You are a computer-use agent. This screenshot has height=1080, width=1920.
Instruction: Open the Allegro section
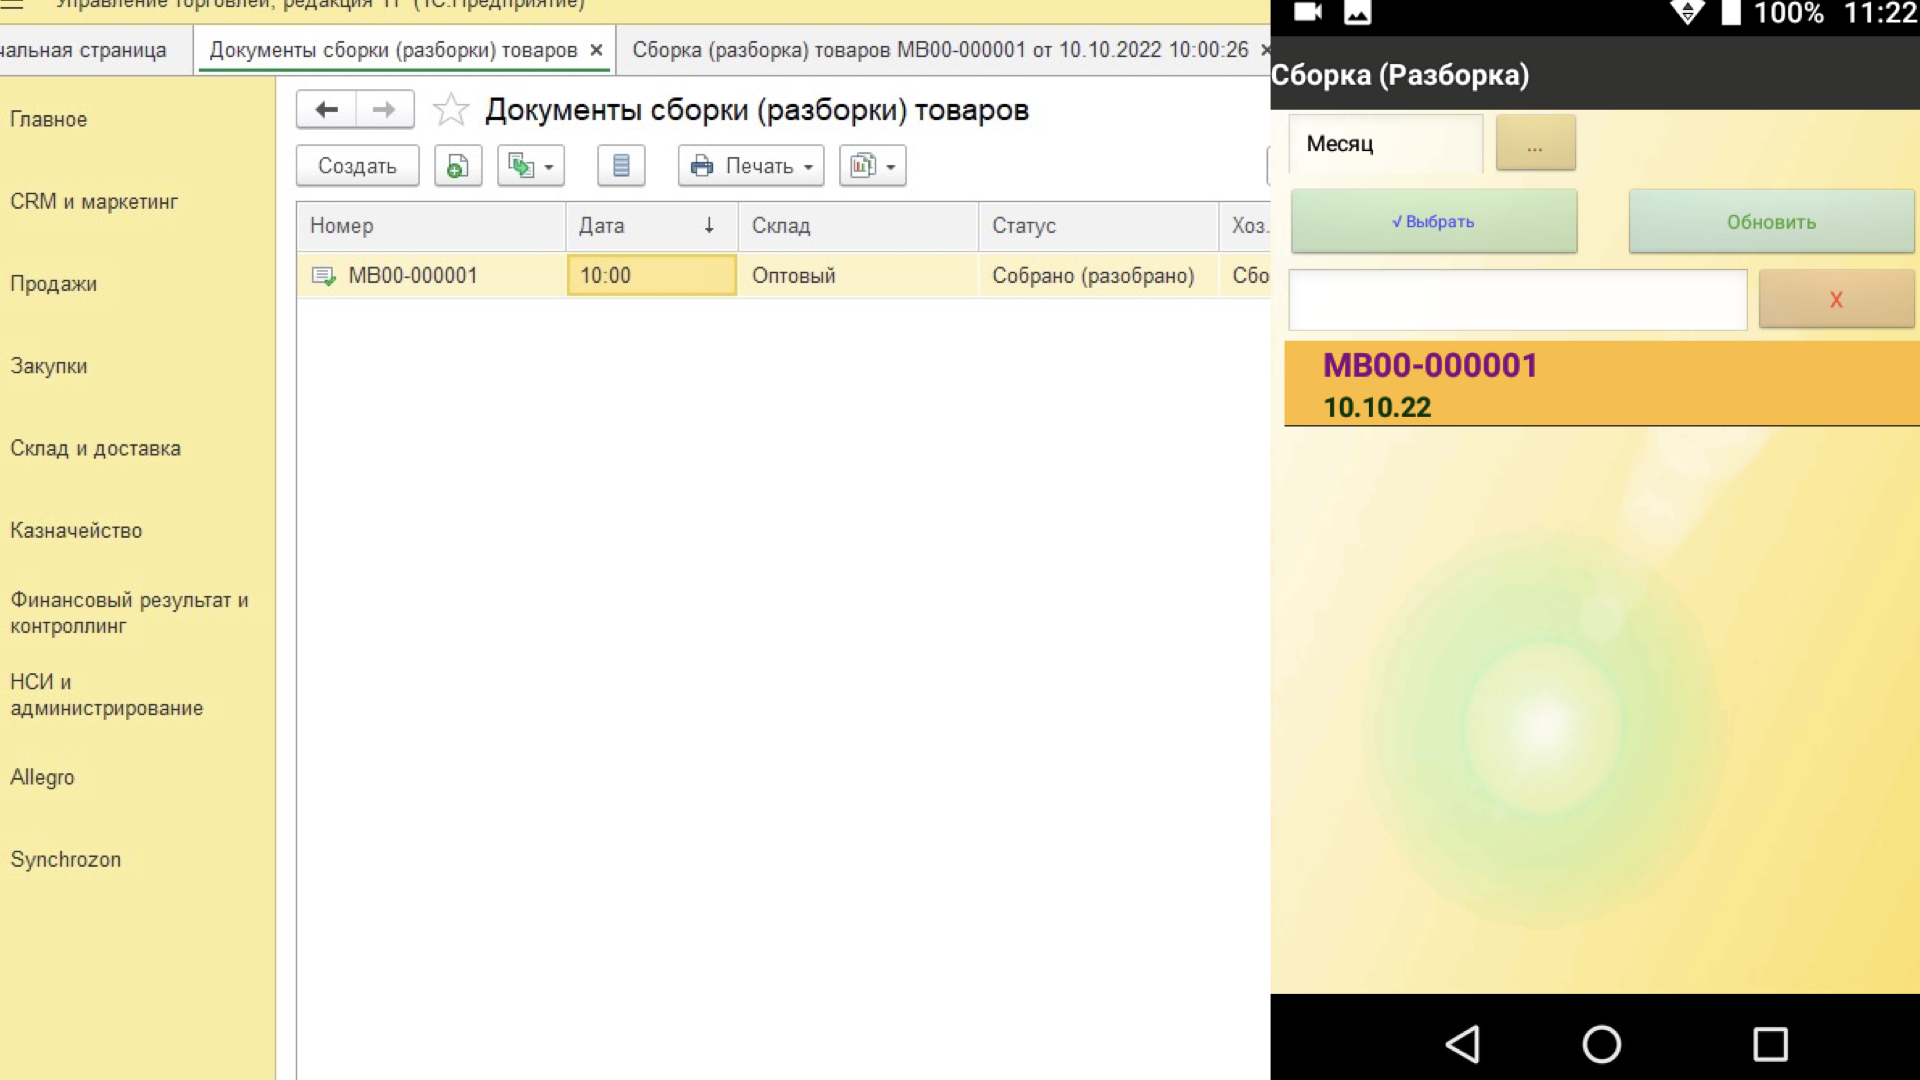click(x=42, y=777)
